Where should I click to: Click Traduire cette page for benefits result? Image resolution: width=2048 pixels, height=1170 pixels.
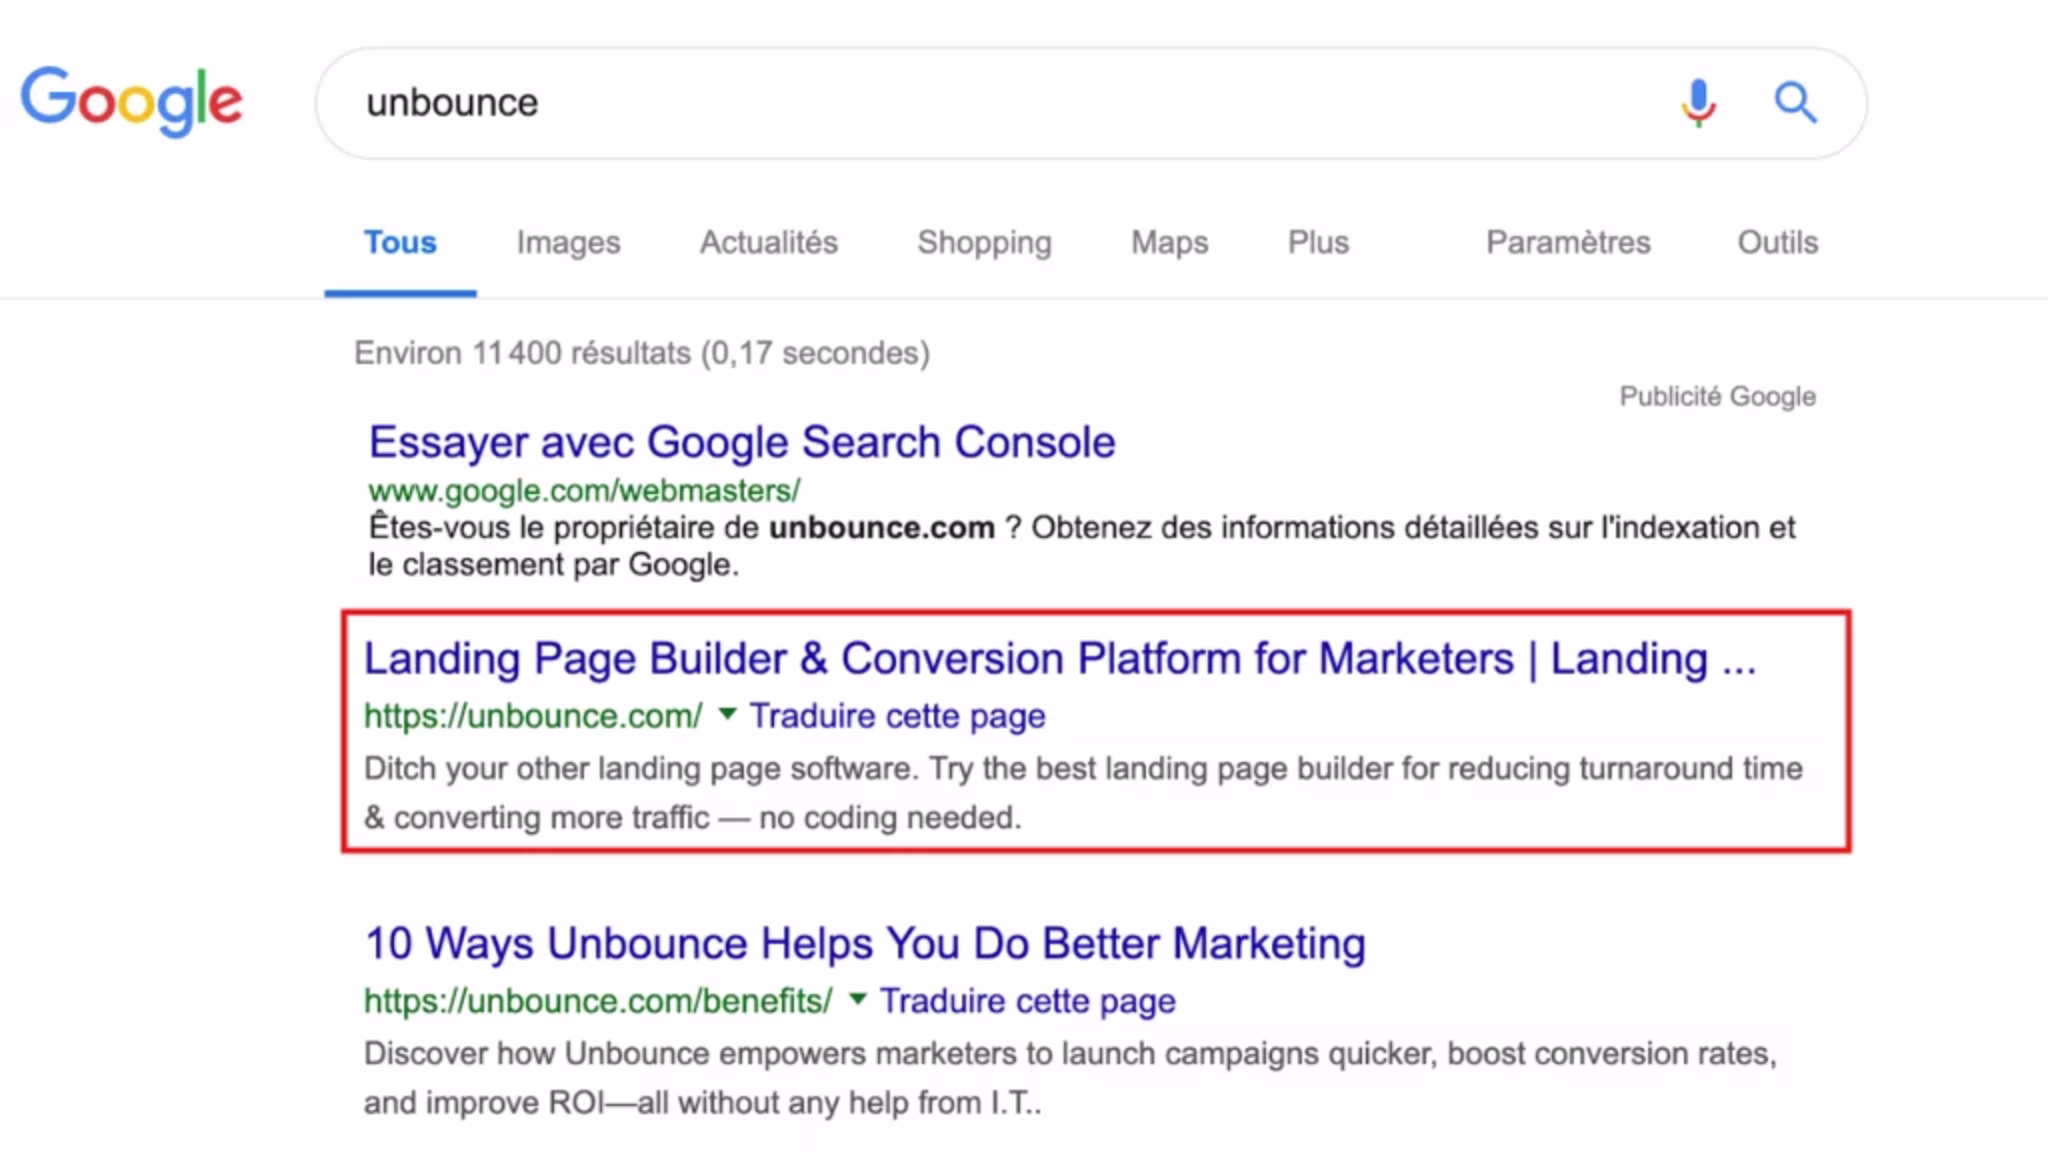[1027, 1001]
